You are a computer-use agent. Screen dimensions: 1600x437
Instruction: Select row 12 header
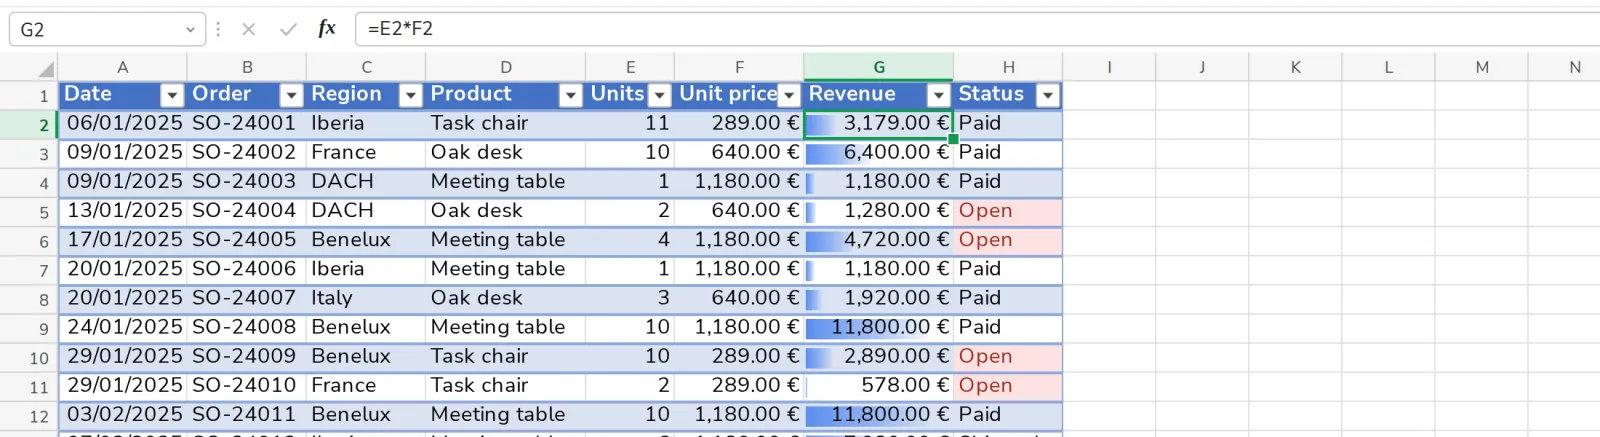tap(29, 416)
